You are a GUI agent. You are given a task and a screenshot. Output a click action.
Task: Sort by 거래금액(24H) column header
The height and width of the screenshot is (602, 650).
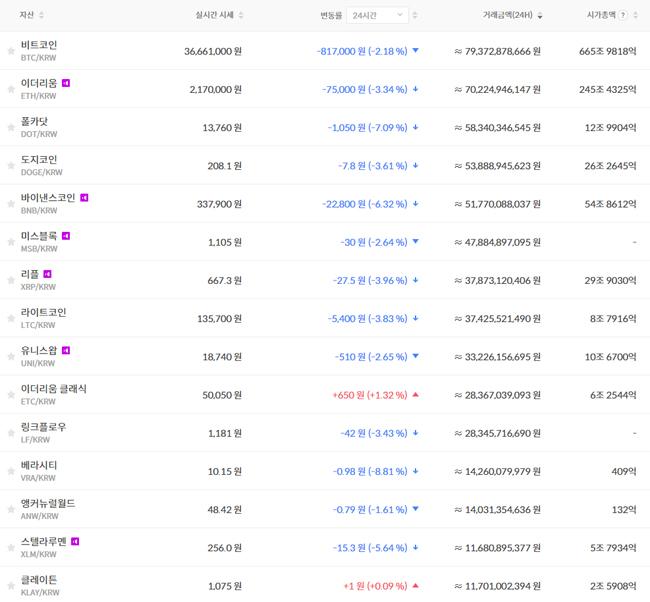coord(512,15)
